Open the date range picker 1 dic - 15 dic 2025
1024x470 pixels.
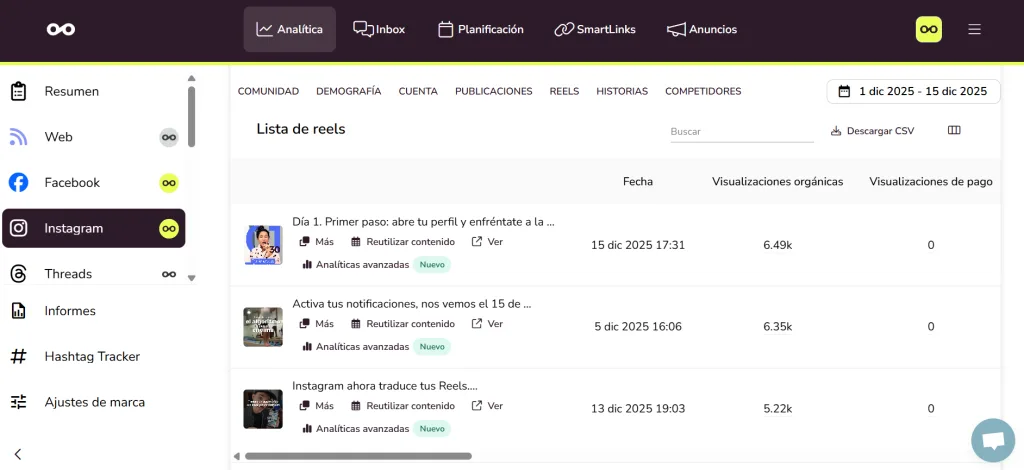point(913,91)
